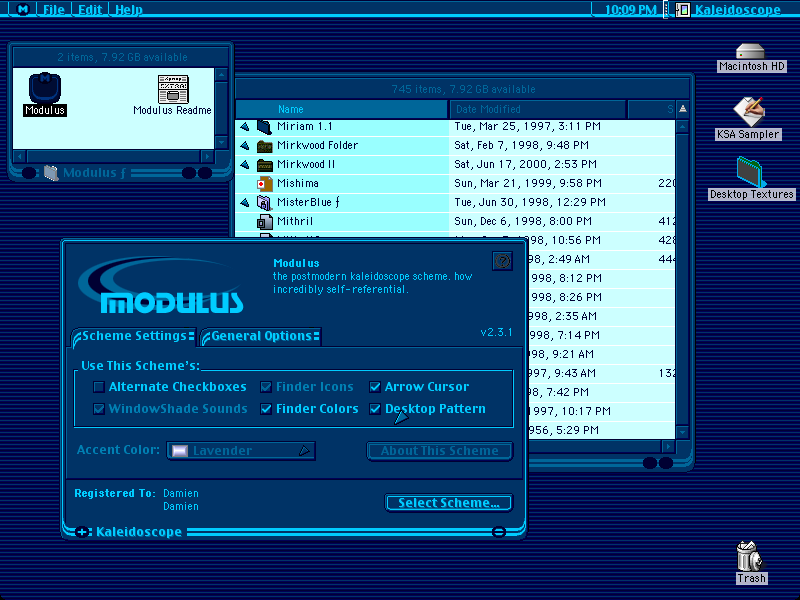Click the About This Scheme button
This screenshot has width=800, height=600.
pyautogui.click(x=439, y=451)
